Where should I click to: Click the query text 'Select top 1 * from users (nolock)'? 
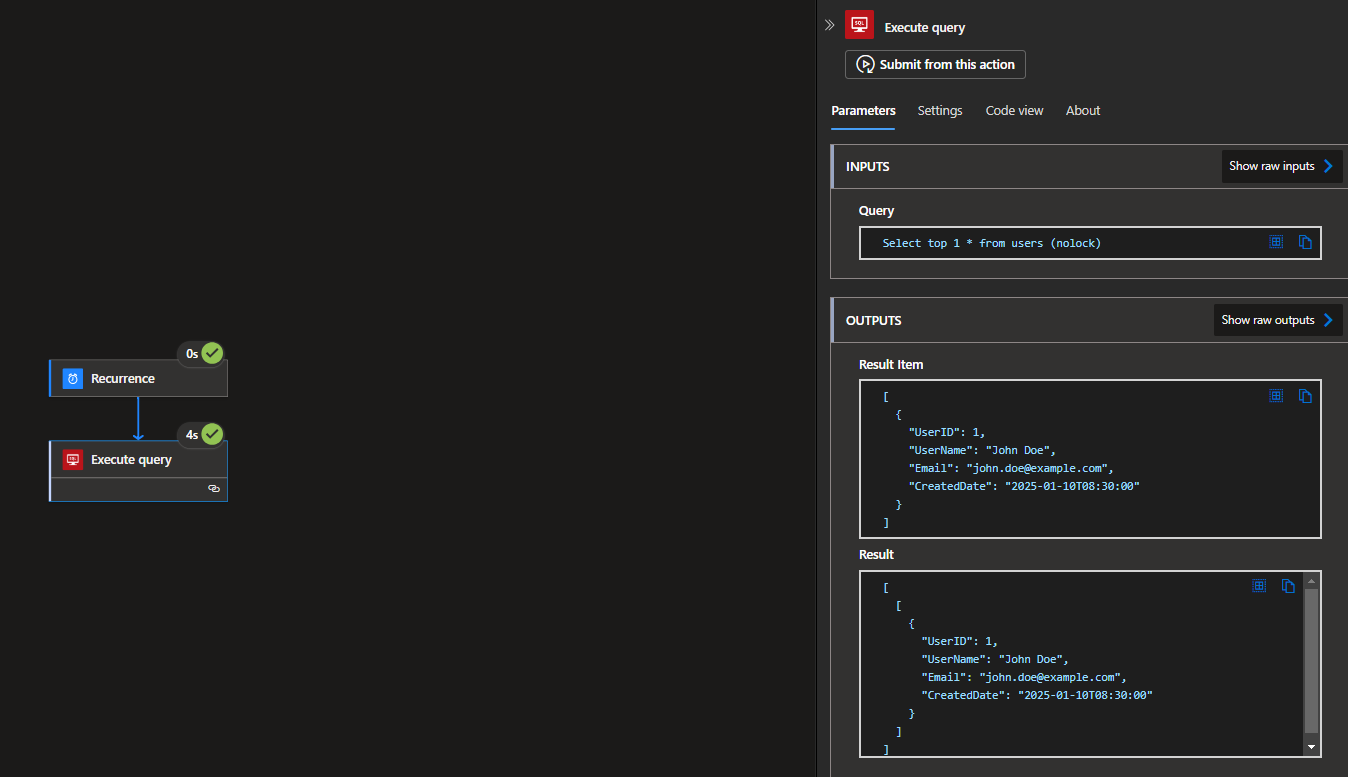pos(992,243)
